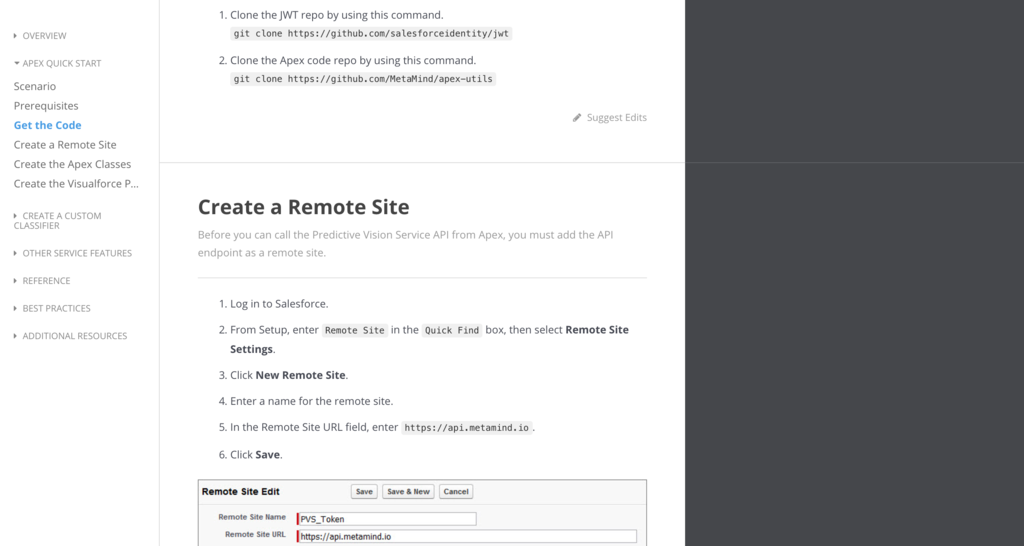Expand OTHER SERVICE FEATURES section arrow
This screenshot has height=546, width=1024.
(x=16, y=253)
